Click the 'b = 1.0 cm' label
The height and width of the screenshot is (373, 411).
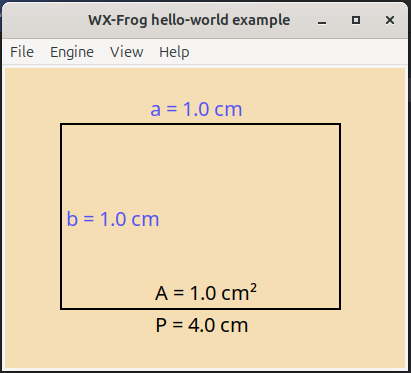pyautogui.click(x=113, y=219)
